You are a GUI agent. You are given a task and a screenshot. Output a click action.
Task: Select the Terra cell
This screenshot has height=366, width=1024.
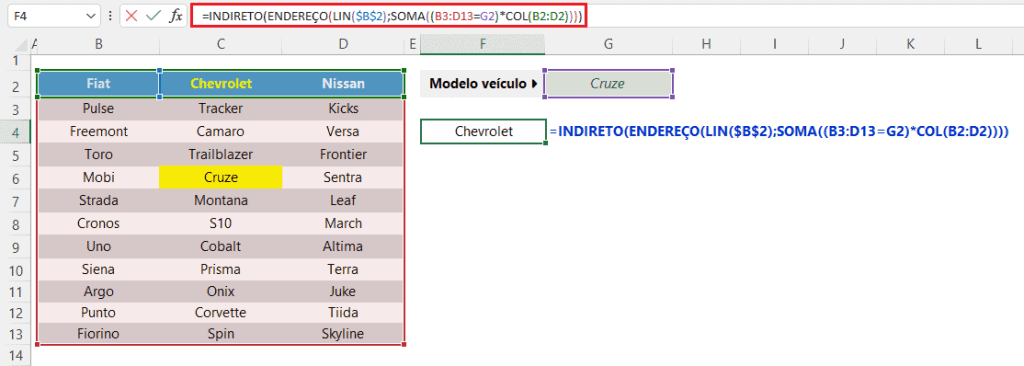(344, 269)
